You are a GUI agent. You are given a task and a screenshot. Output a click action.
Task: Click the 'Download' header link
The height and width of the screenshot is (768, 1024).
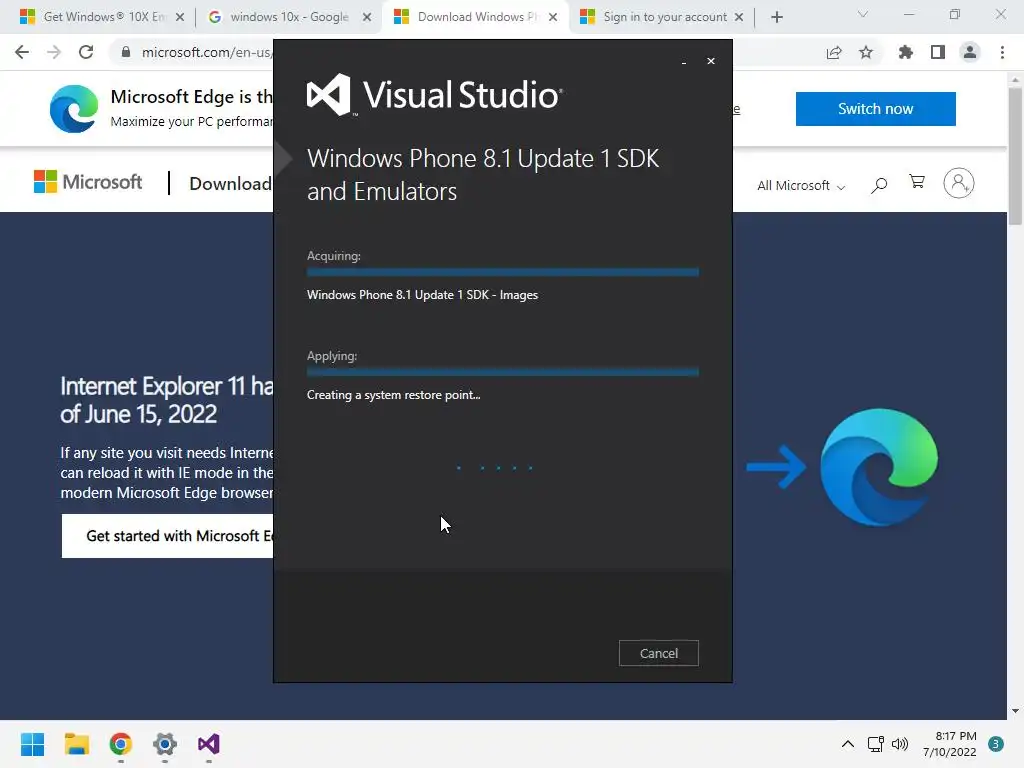[x=230, y=184]
